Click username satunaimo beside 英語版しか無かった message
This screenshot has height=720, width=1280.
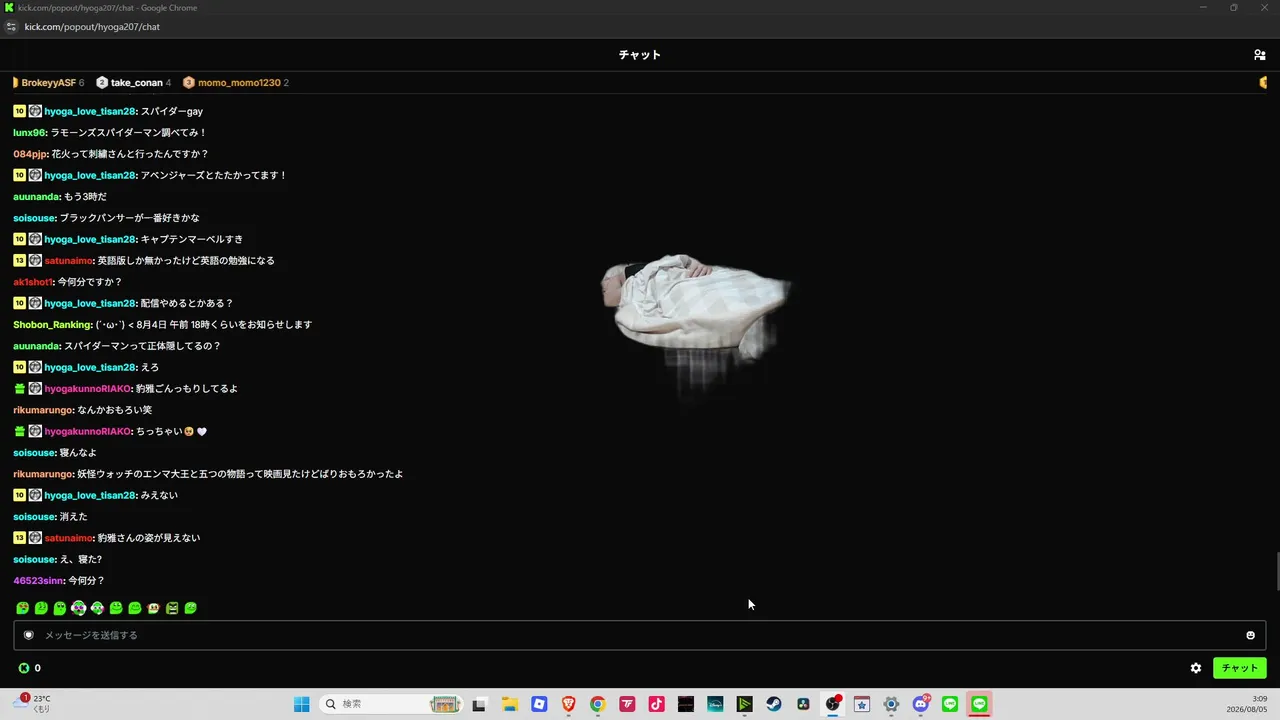tap(69, 261)
